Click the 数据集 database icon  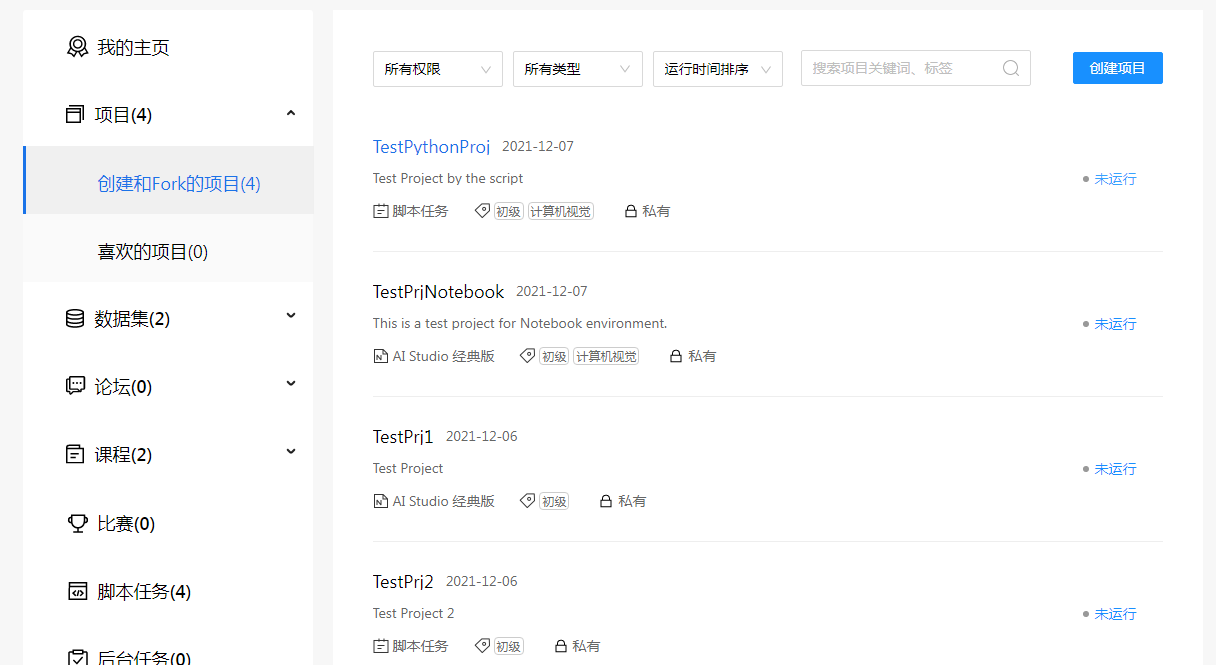click(x=75, y=319)
